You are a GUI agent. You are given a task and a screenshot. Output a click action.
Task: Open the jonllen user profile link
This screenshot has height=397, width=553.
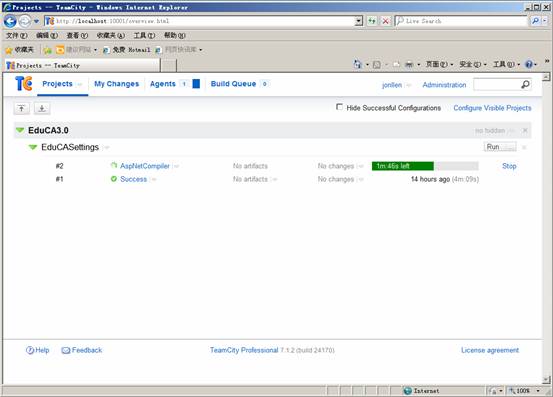coord(392,85)
